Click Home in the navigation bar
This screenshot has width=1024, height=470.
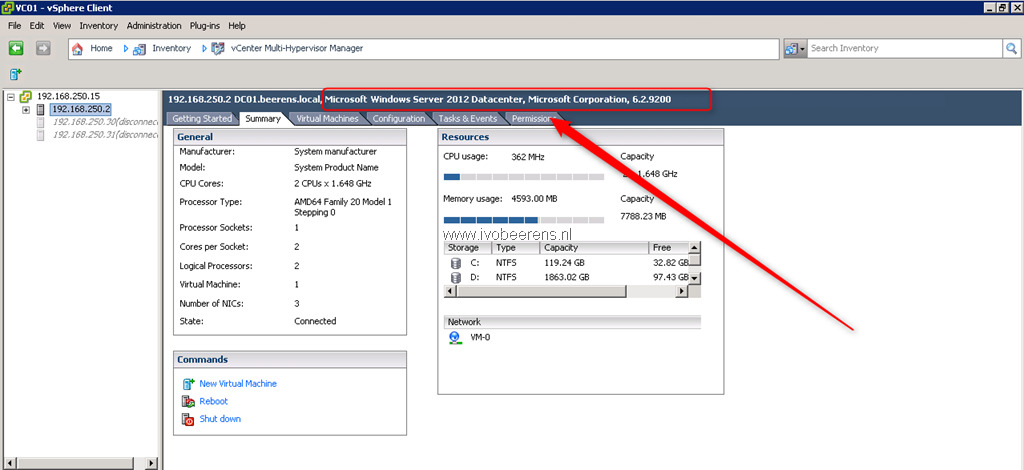101,48
